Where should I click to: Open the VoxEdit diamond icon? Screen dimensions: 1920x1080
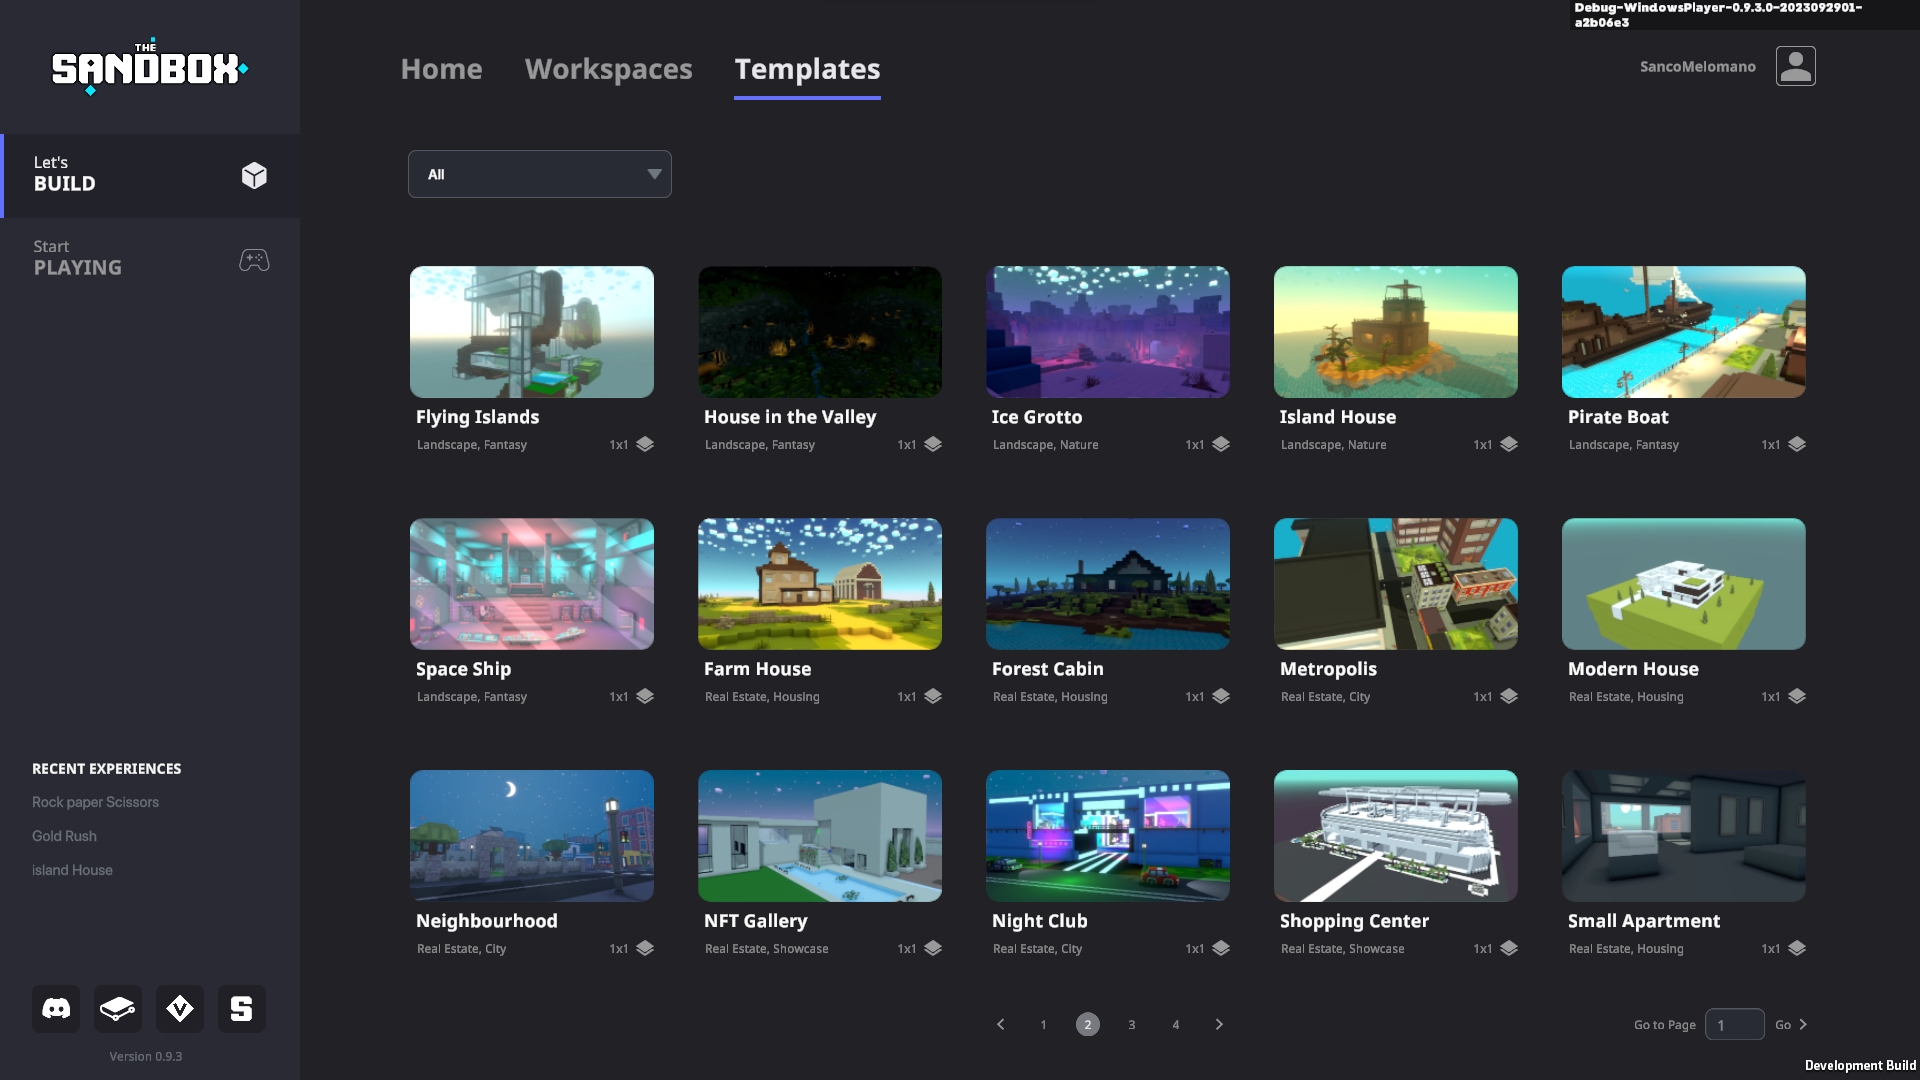(x=180, y=1008)
